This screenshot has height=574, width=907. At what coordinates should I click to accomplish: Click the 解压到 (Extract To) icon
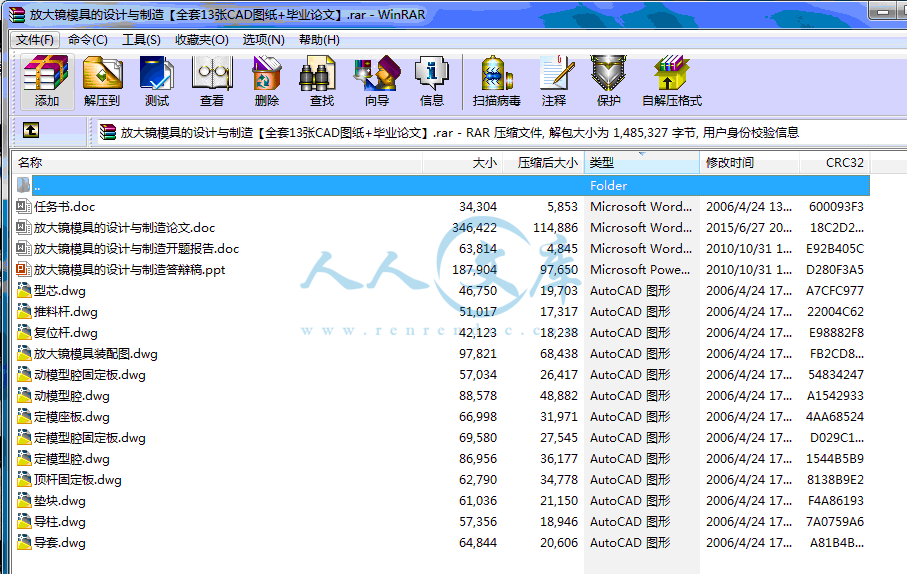[102, 81]
